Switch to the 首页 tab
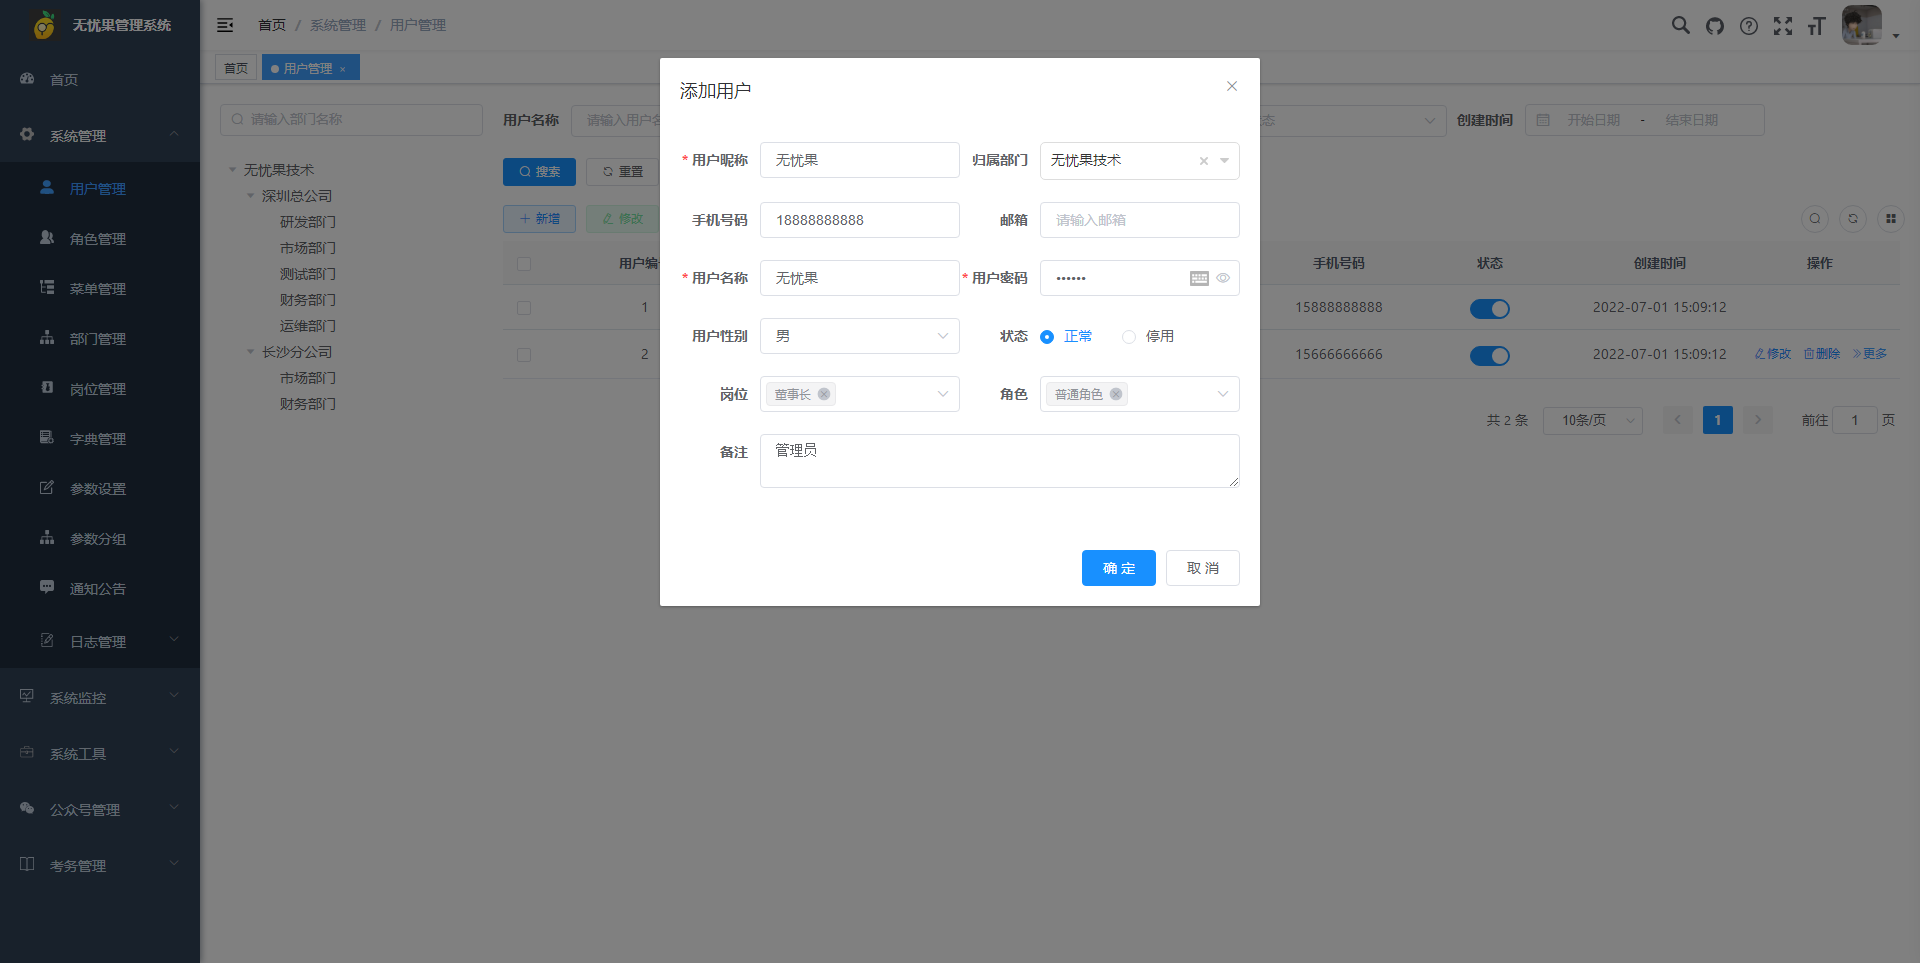 (x=236, y=68)
